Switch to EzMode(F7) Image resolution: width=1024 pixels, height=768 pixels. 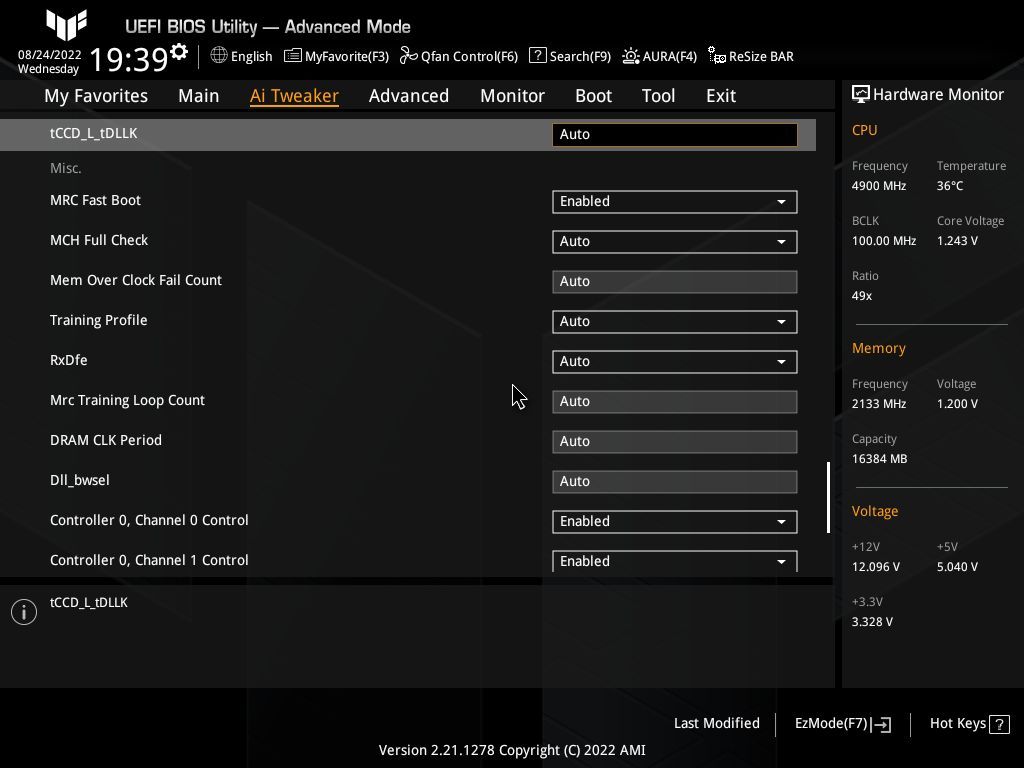coord(843,724)
